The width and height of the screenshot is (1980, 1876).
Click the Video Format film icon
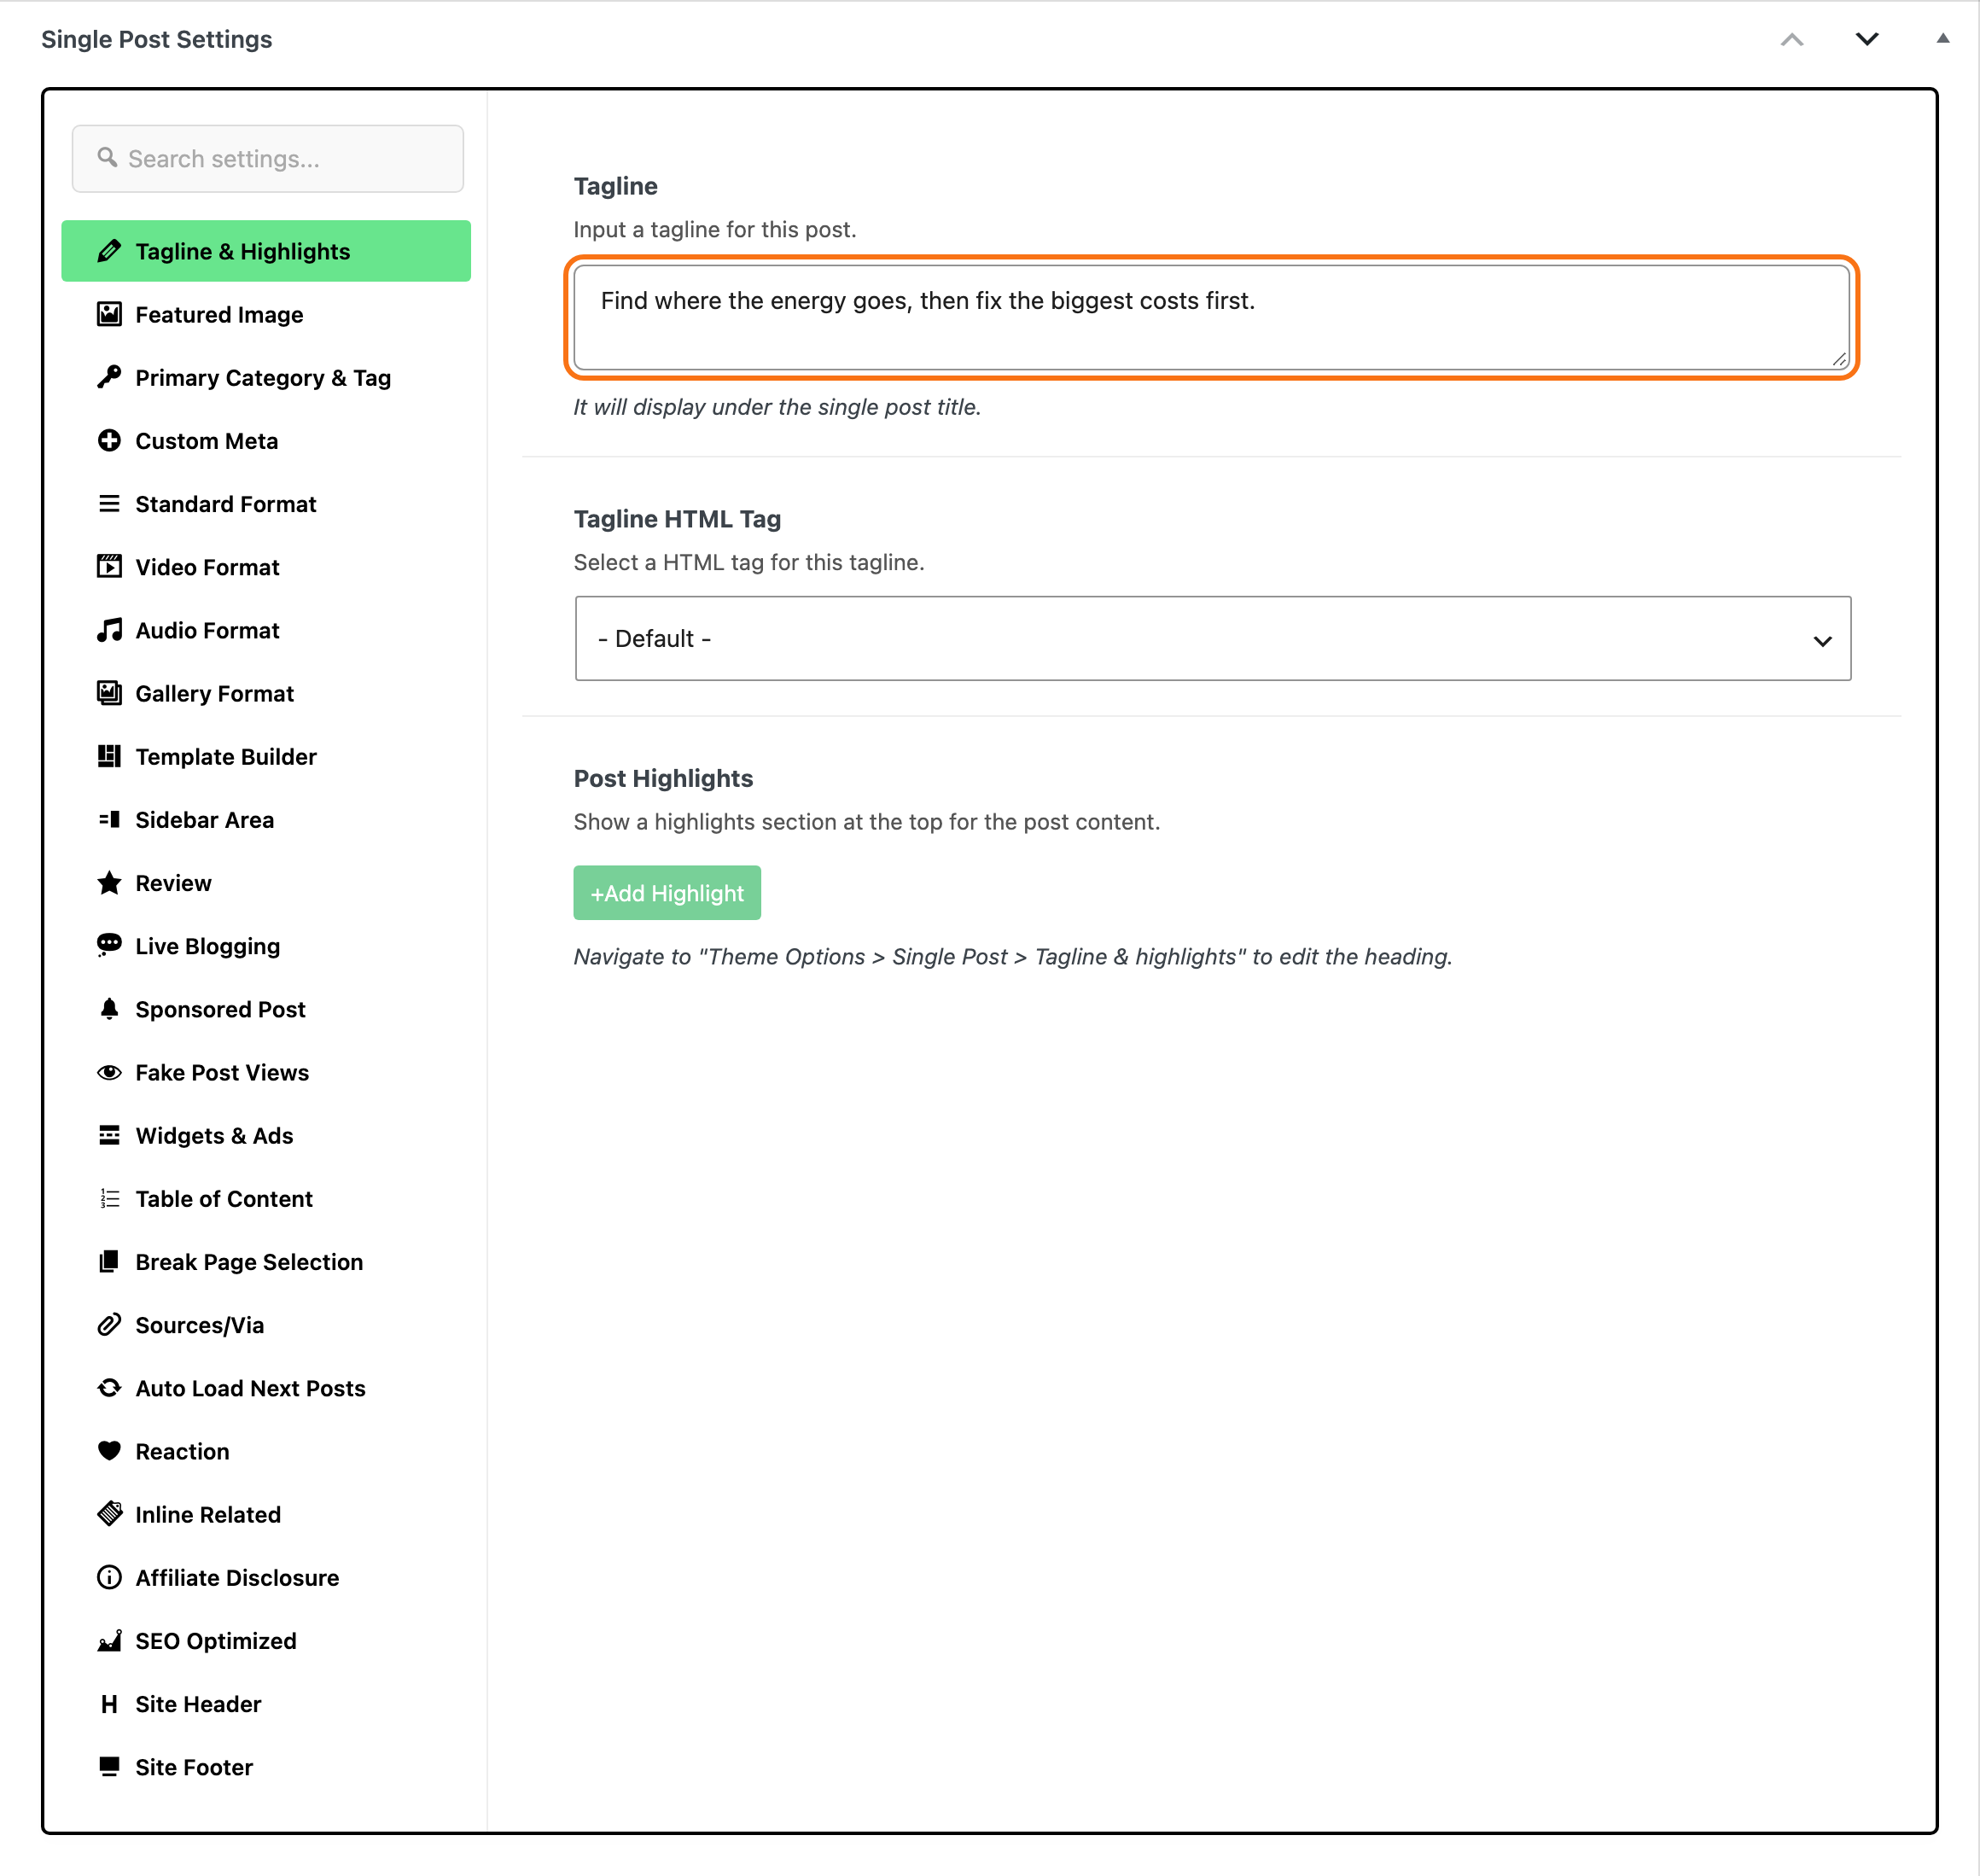109,567
